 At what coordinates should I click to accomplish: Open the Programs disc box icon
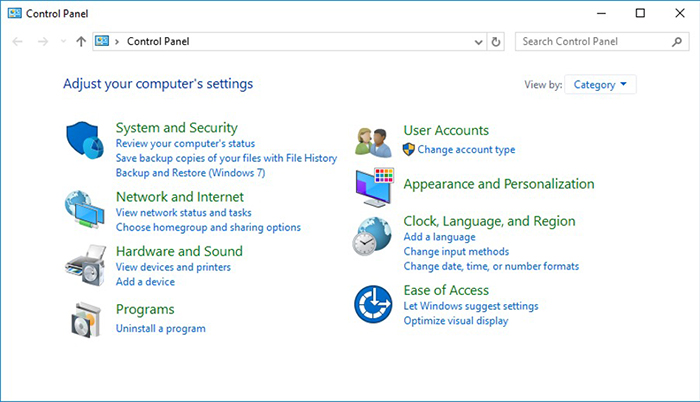[x=85, y=320]
